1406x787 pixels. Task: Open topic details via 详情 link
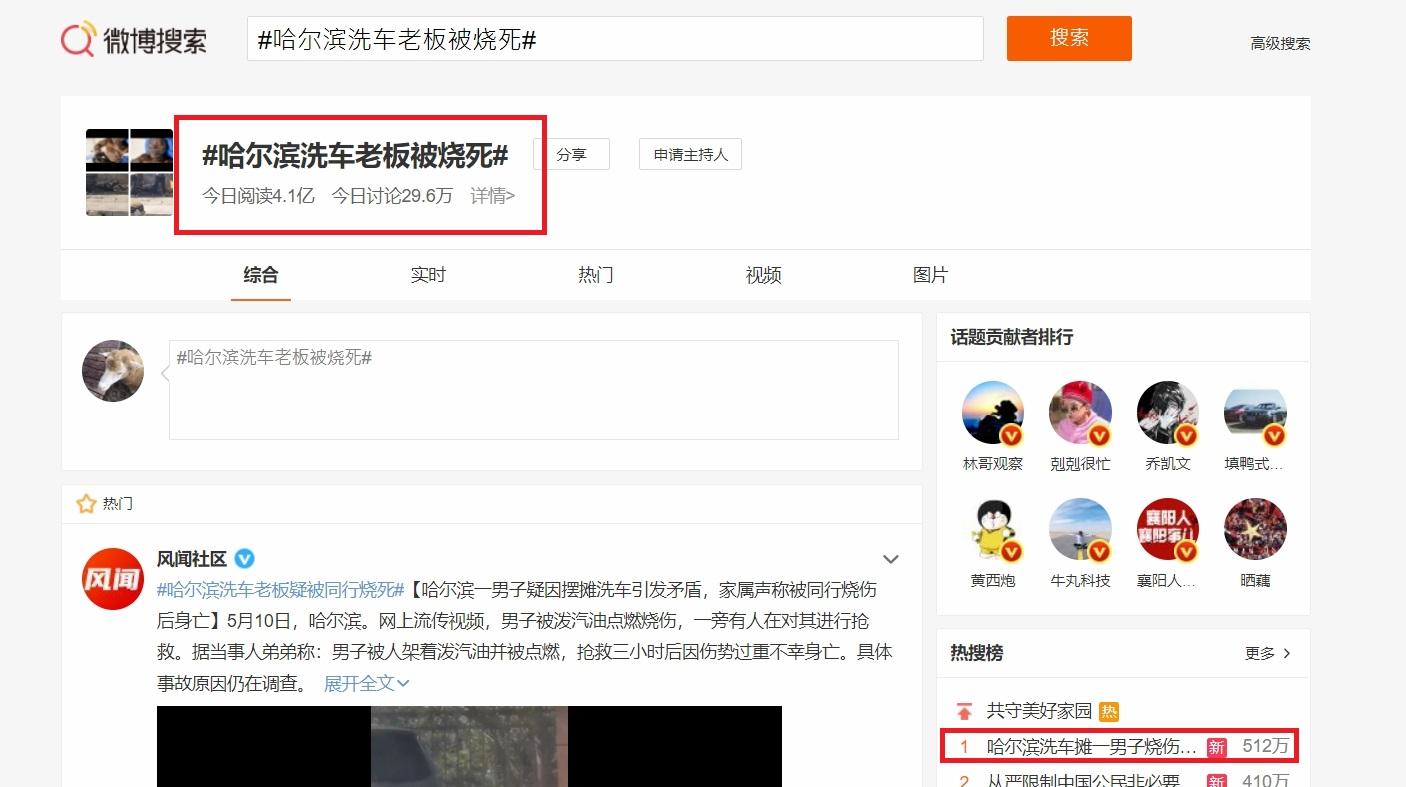pos(492,196)
